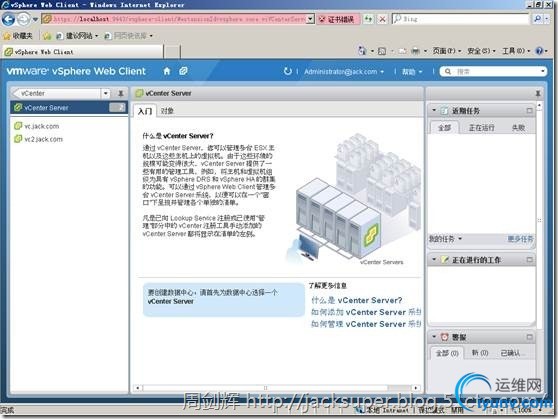Select vc2.jack.com in the navigator
Image resolution: width=558 pixels, height=419 pixels.
(38, 139)
